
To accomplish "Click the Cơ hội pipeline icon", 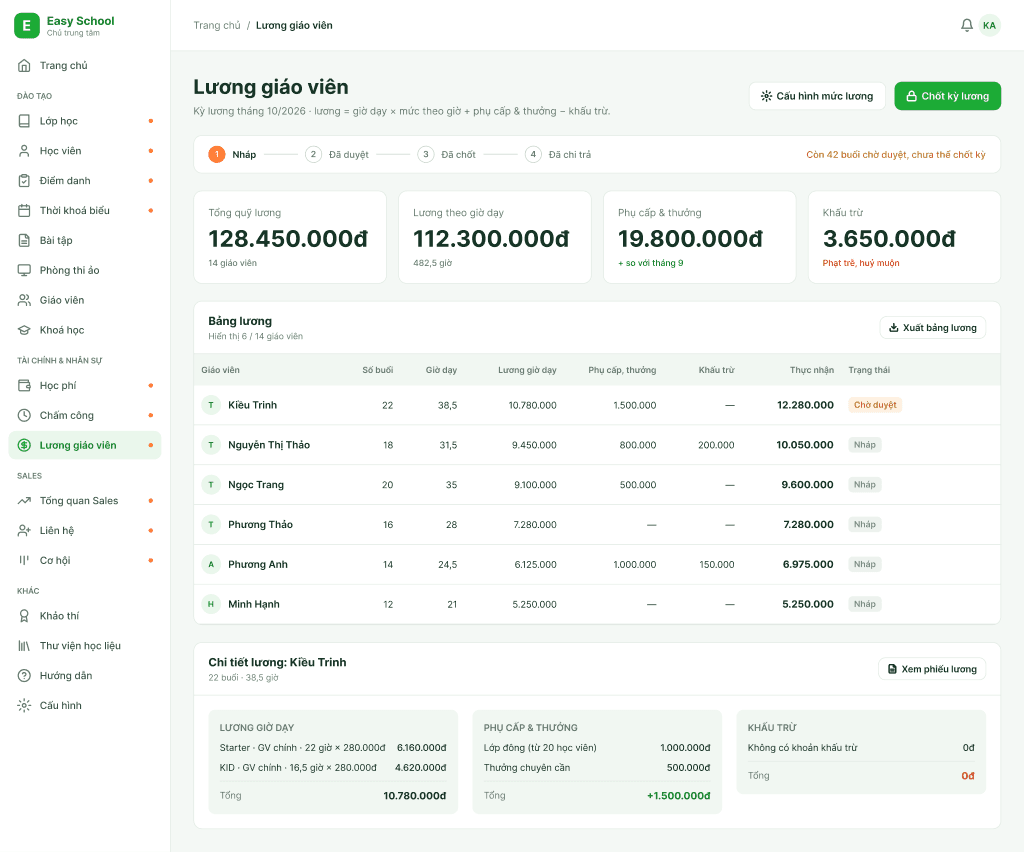I will (x=24, y=560).
